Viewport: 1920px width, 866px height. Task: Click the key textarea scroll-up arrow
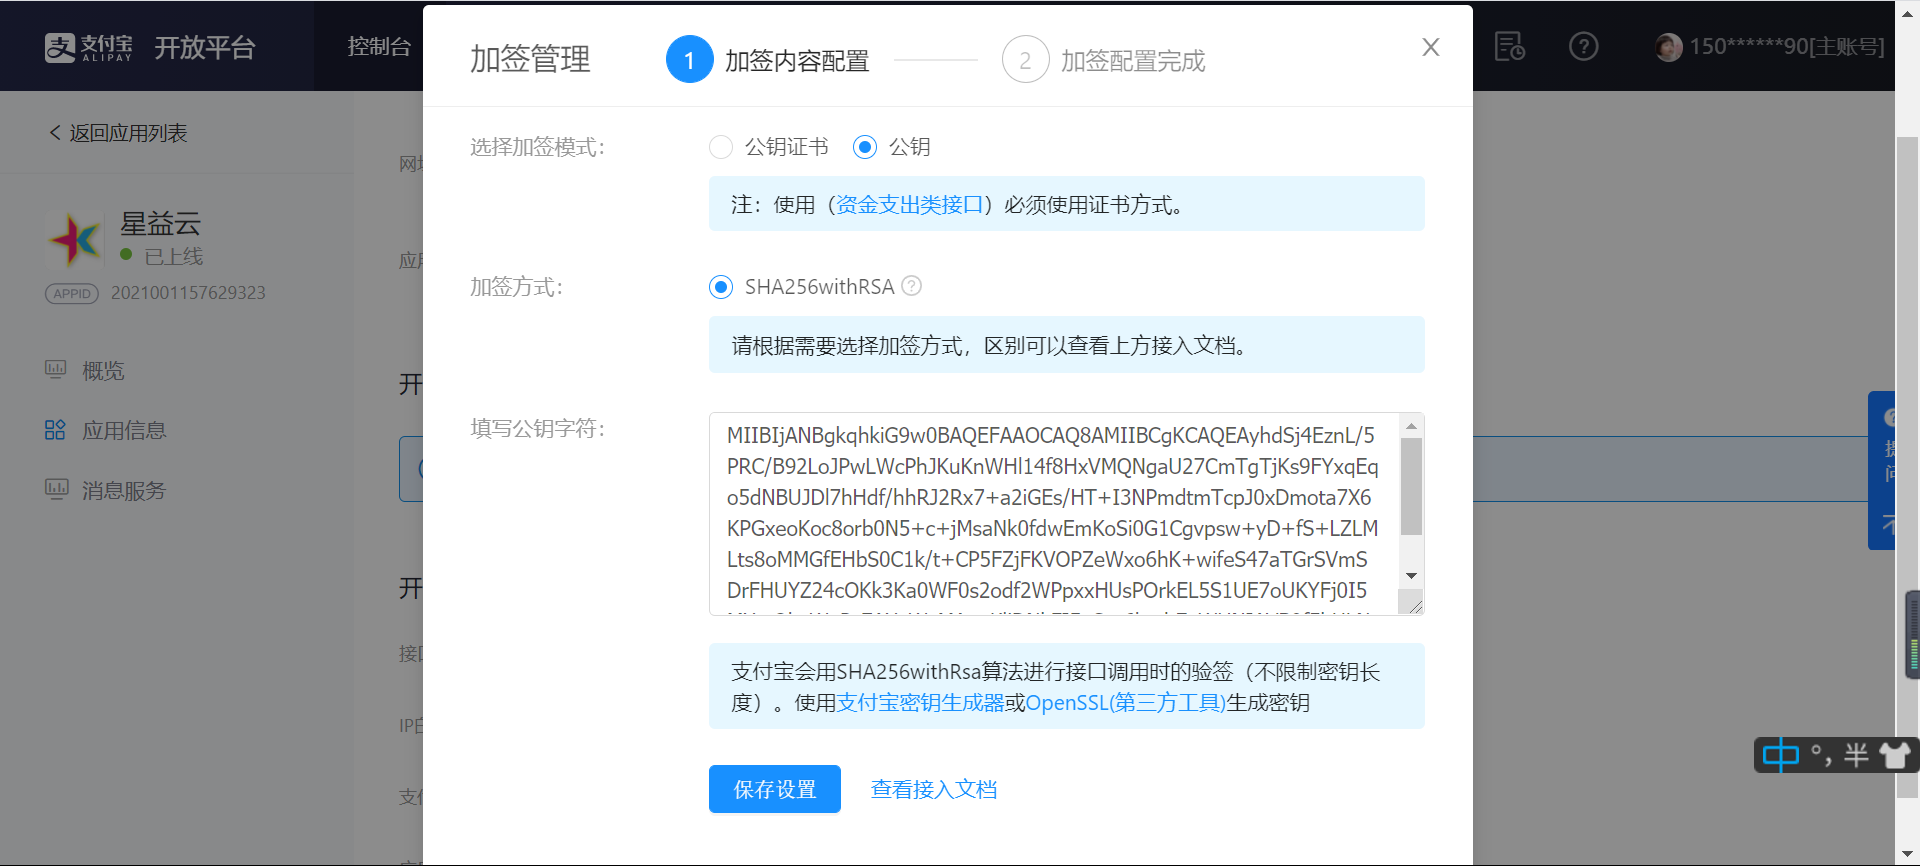1411,426
